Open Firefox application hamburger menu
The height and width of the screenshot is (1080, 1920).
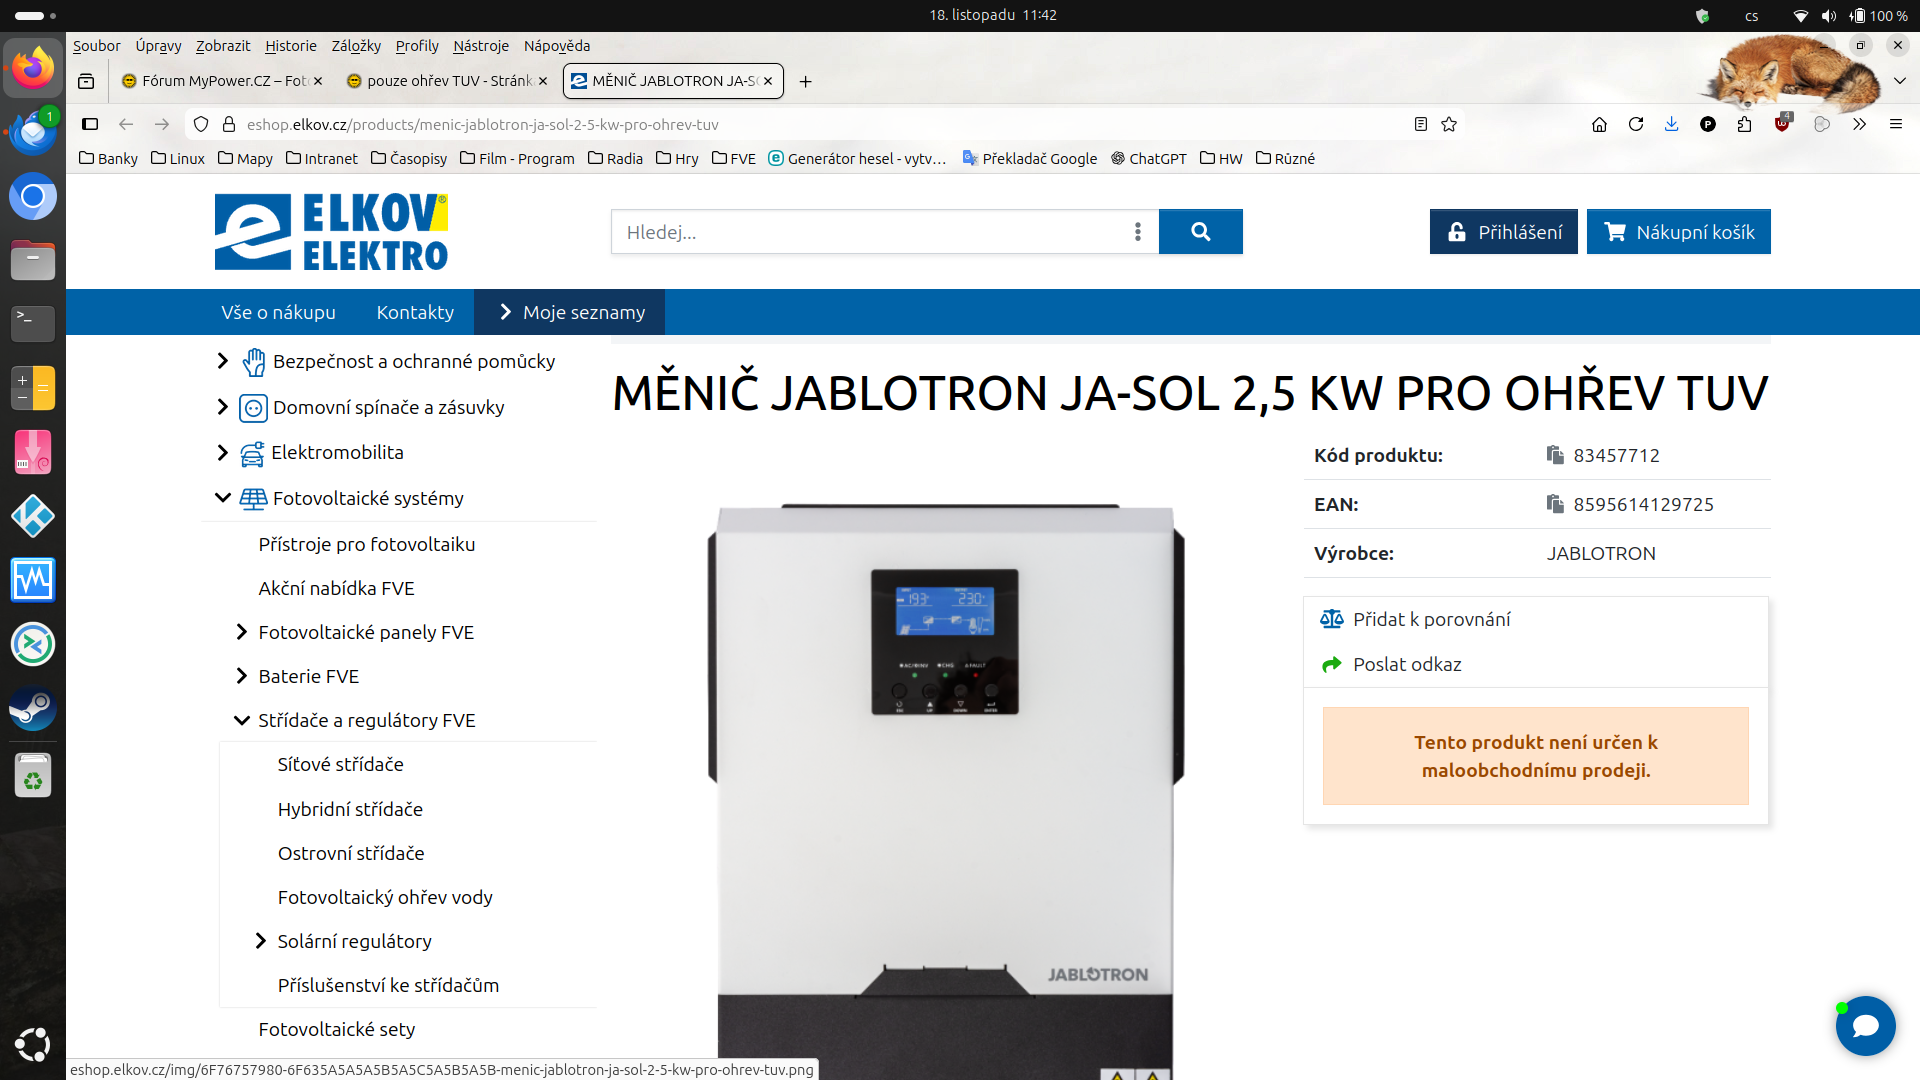pos(1895,124)
